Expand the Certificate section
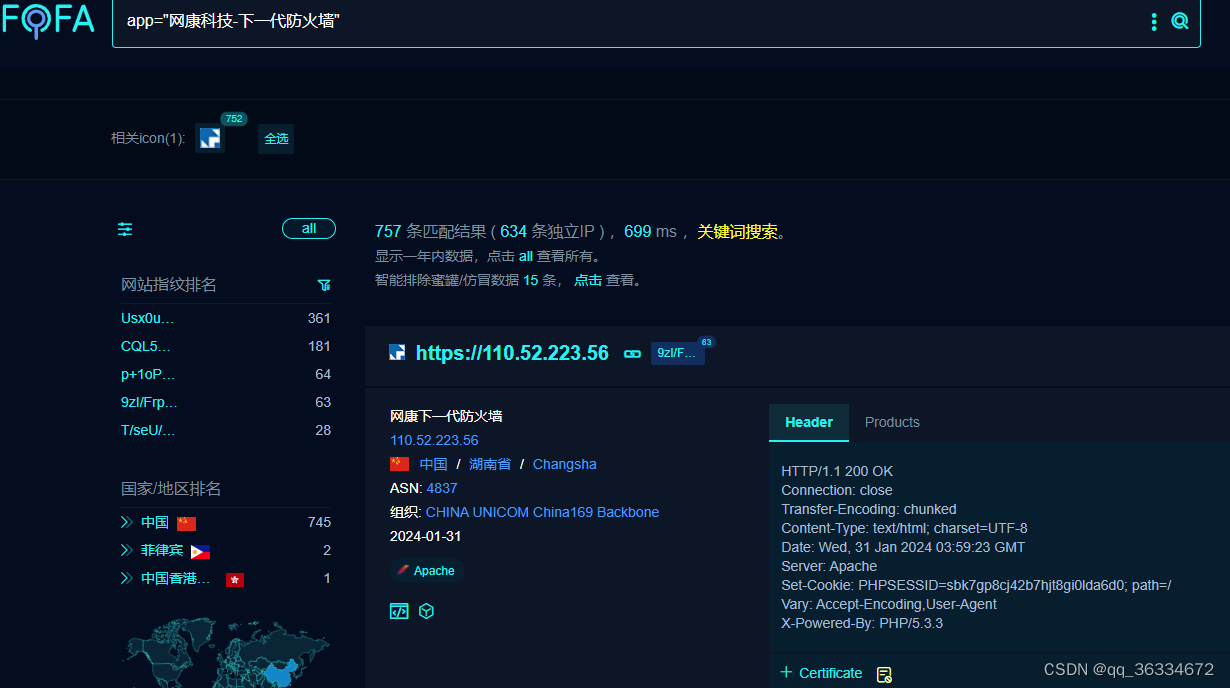 click(821, 673)
